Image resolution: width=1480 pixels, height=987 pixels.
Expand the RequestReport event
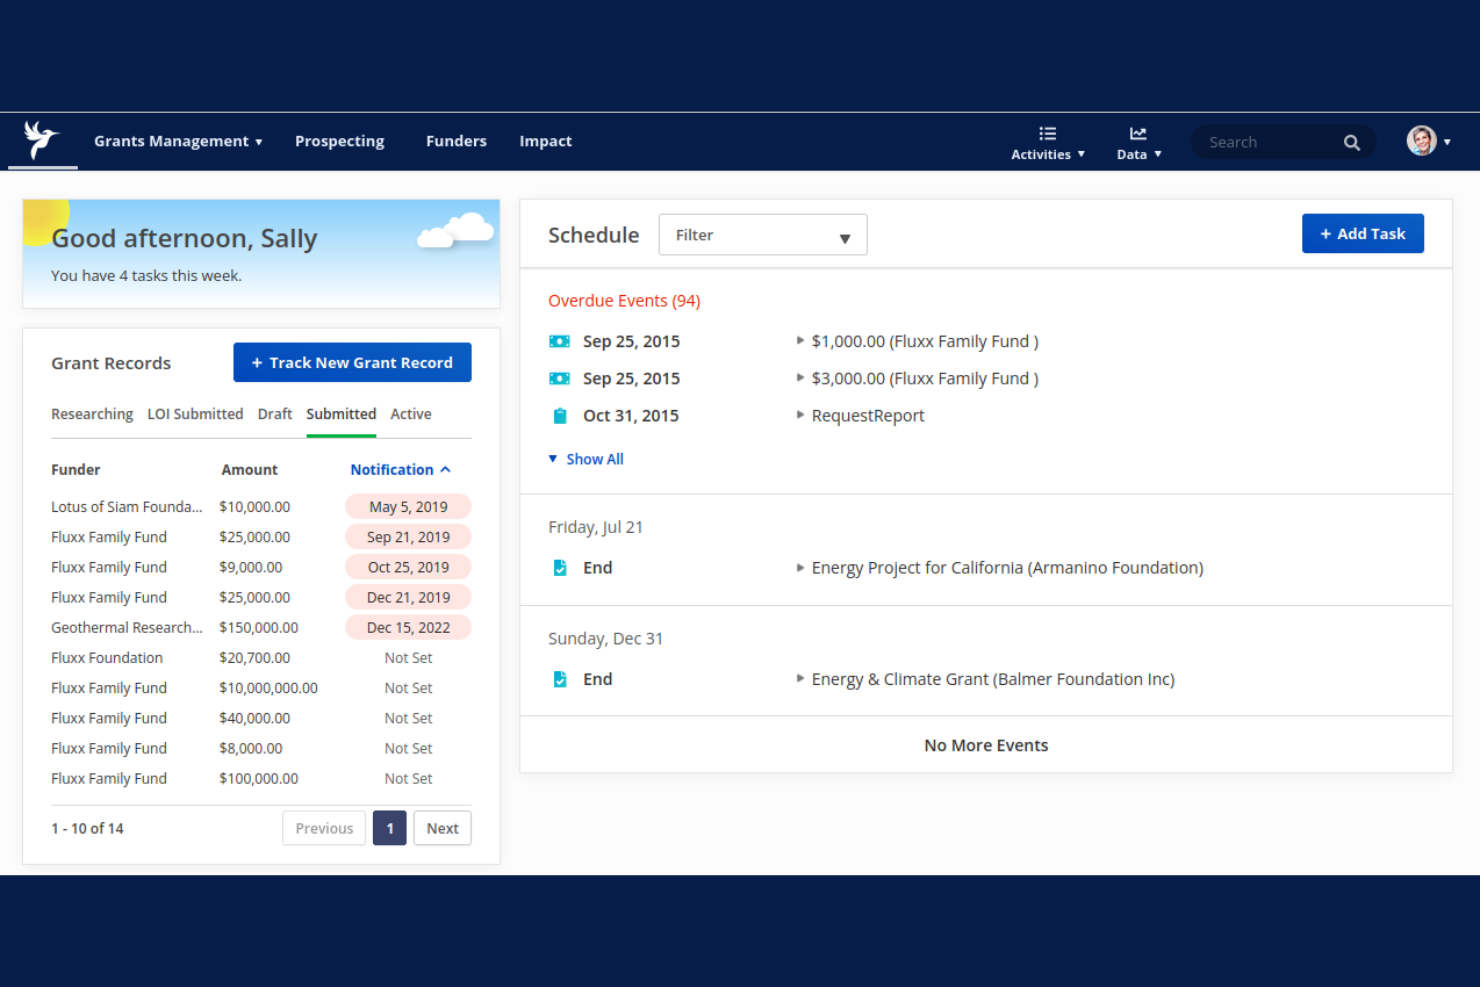(800, 415)
